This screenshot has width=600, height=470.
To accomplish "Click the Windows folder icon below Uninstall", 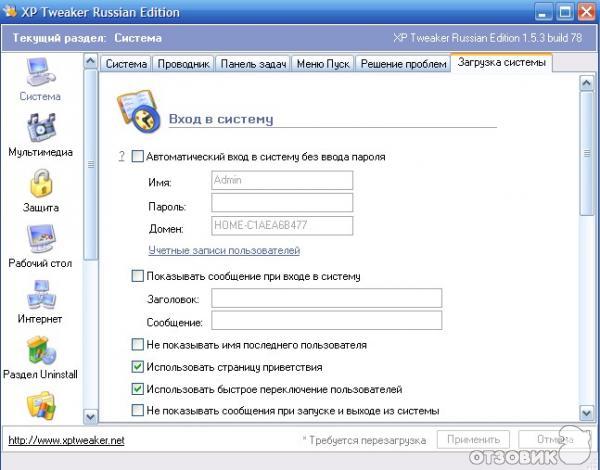I will click(x=41, y=406).
